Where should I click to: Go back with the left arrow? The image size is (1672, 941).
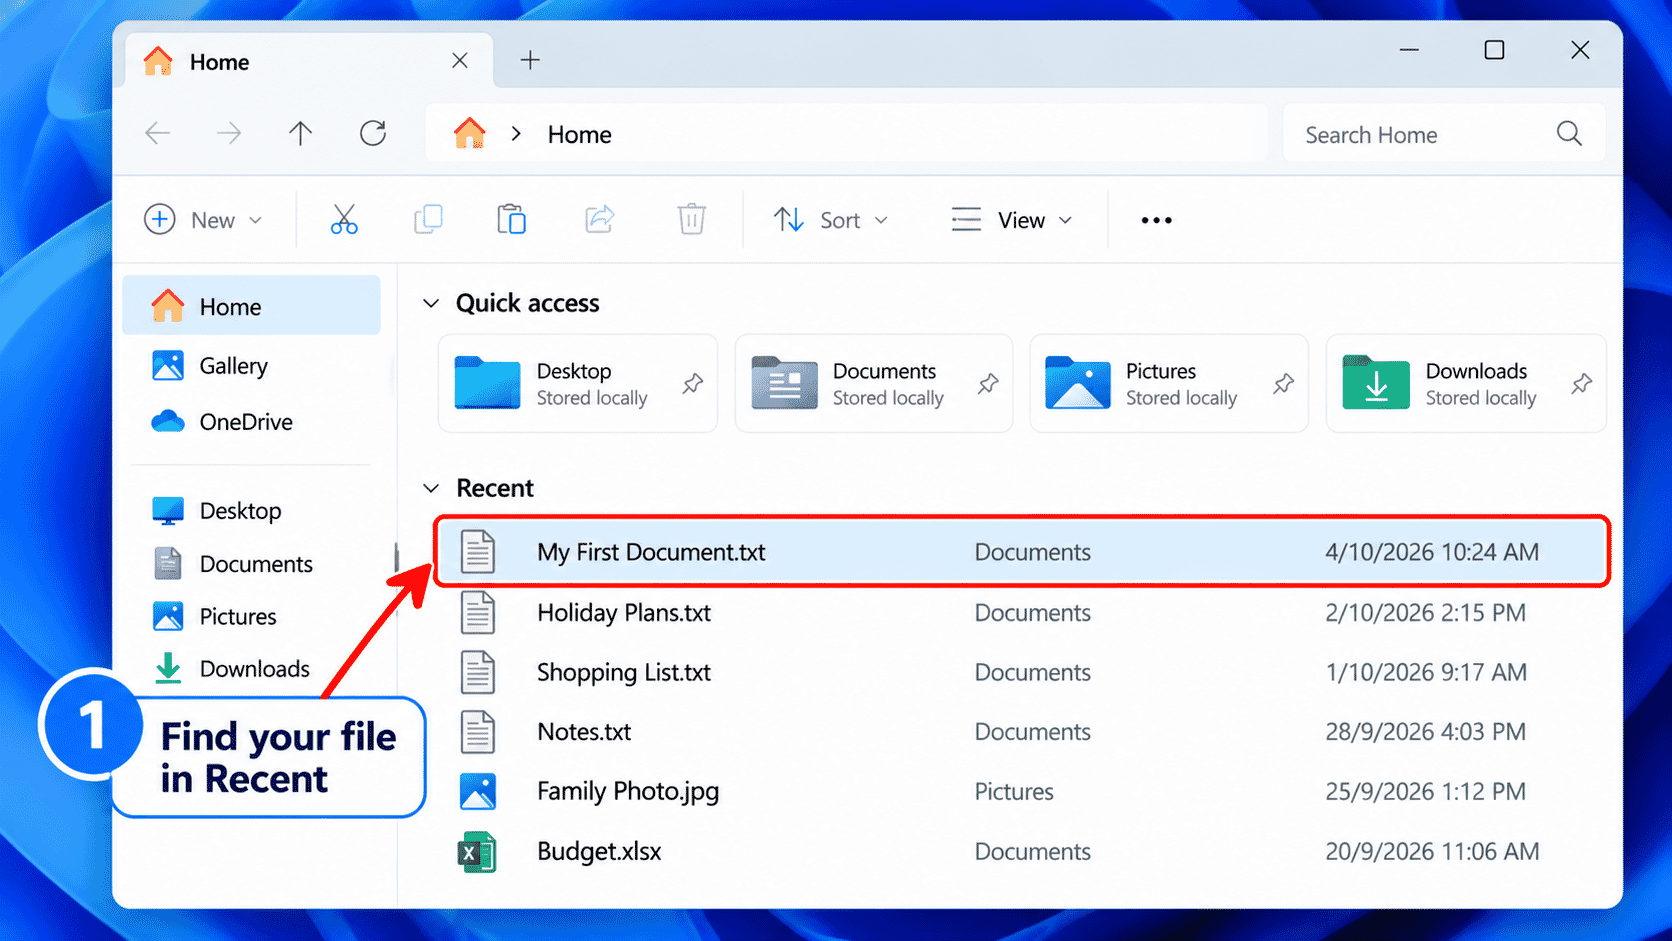(x=157, y=133)
